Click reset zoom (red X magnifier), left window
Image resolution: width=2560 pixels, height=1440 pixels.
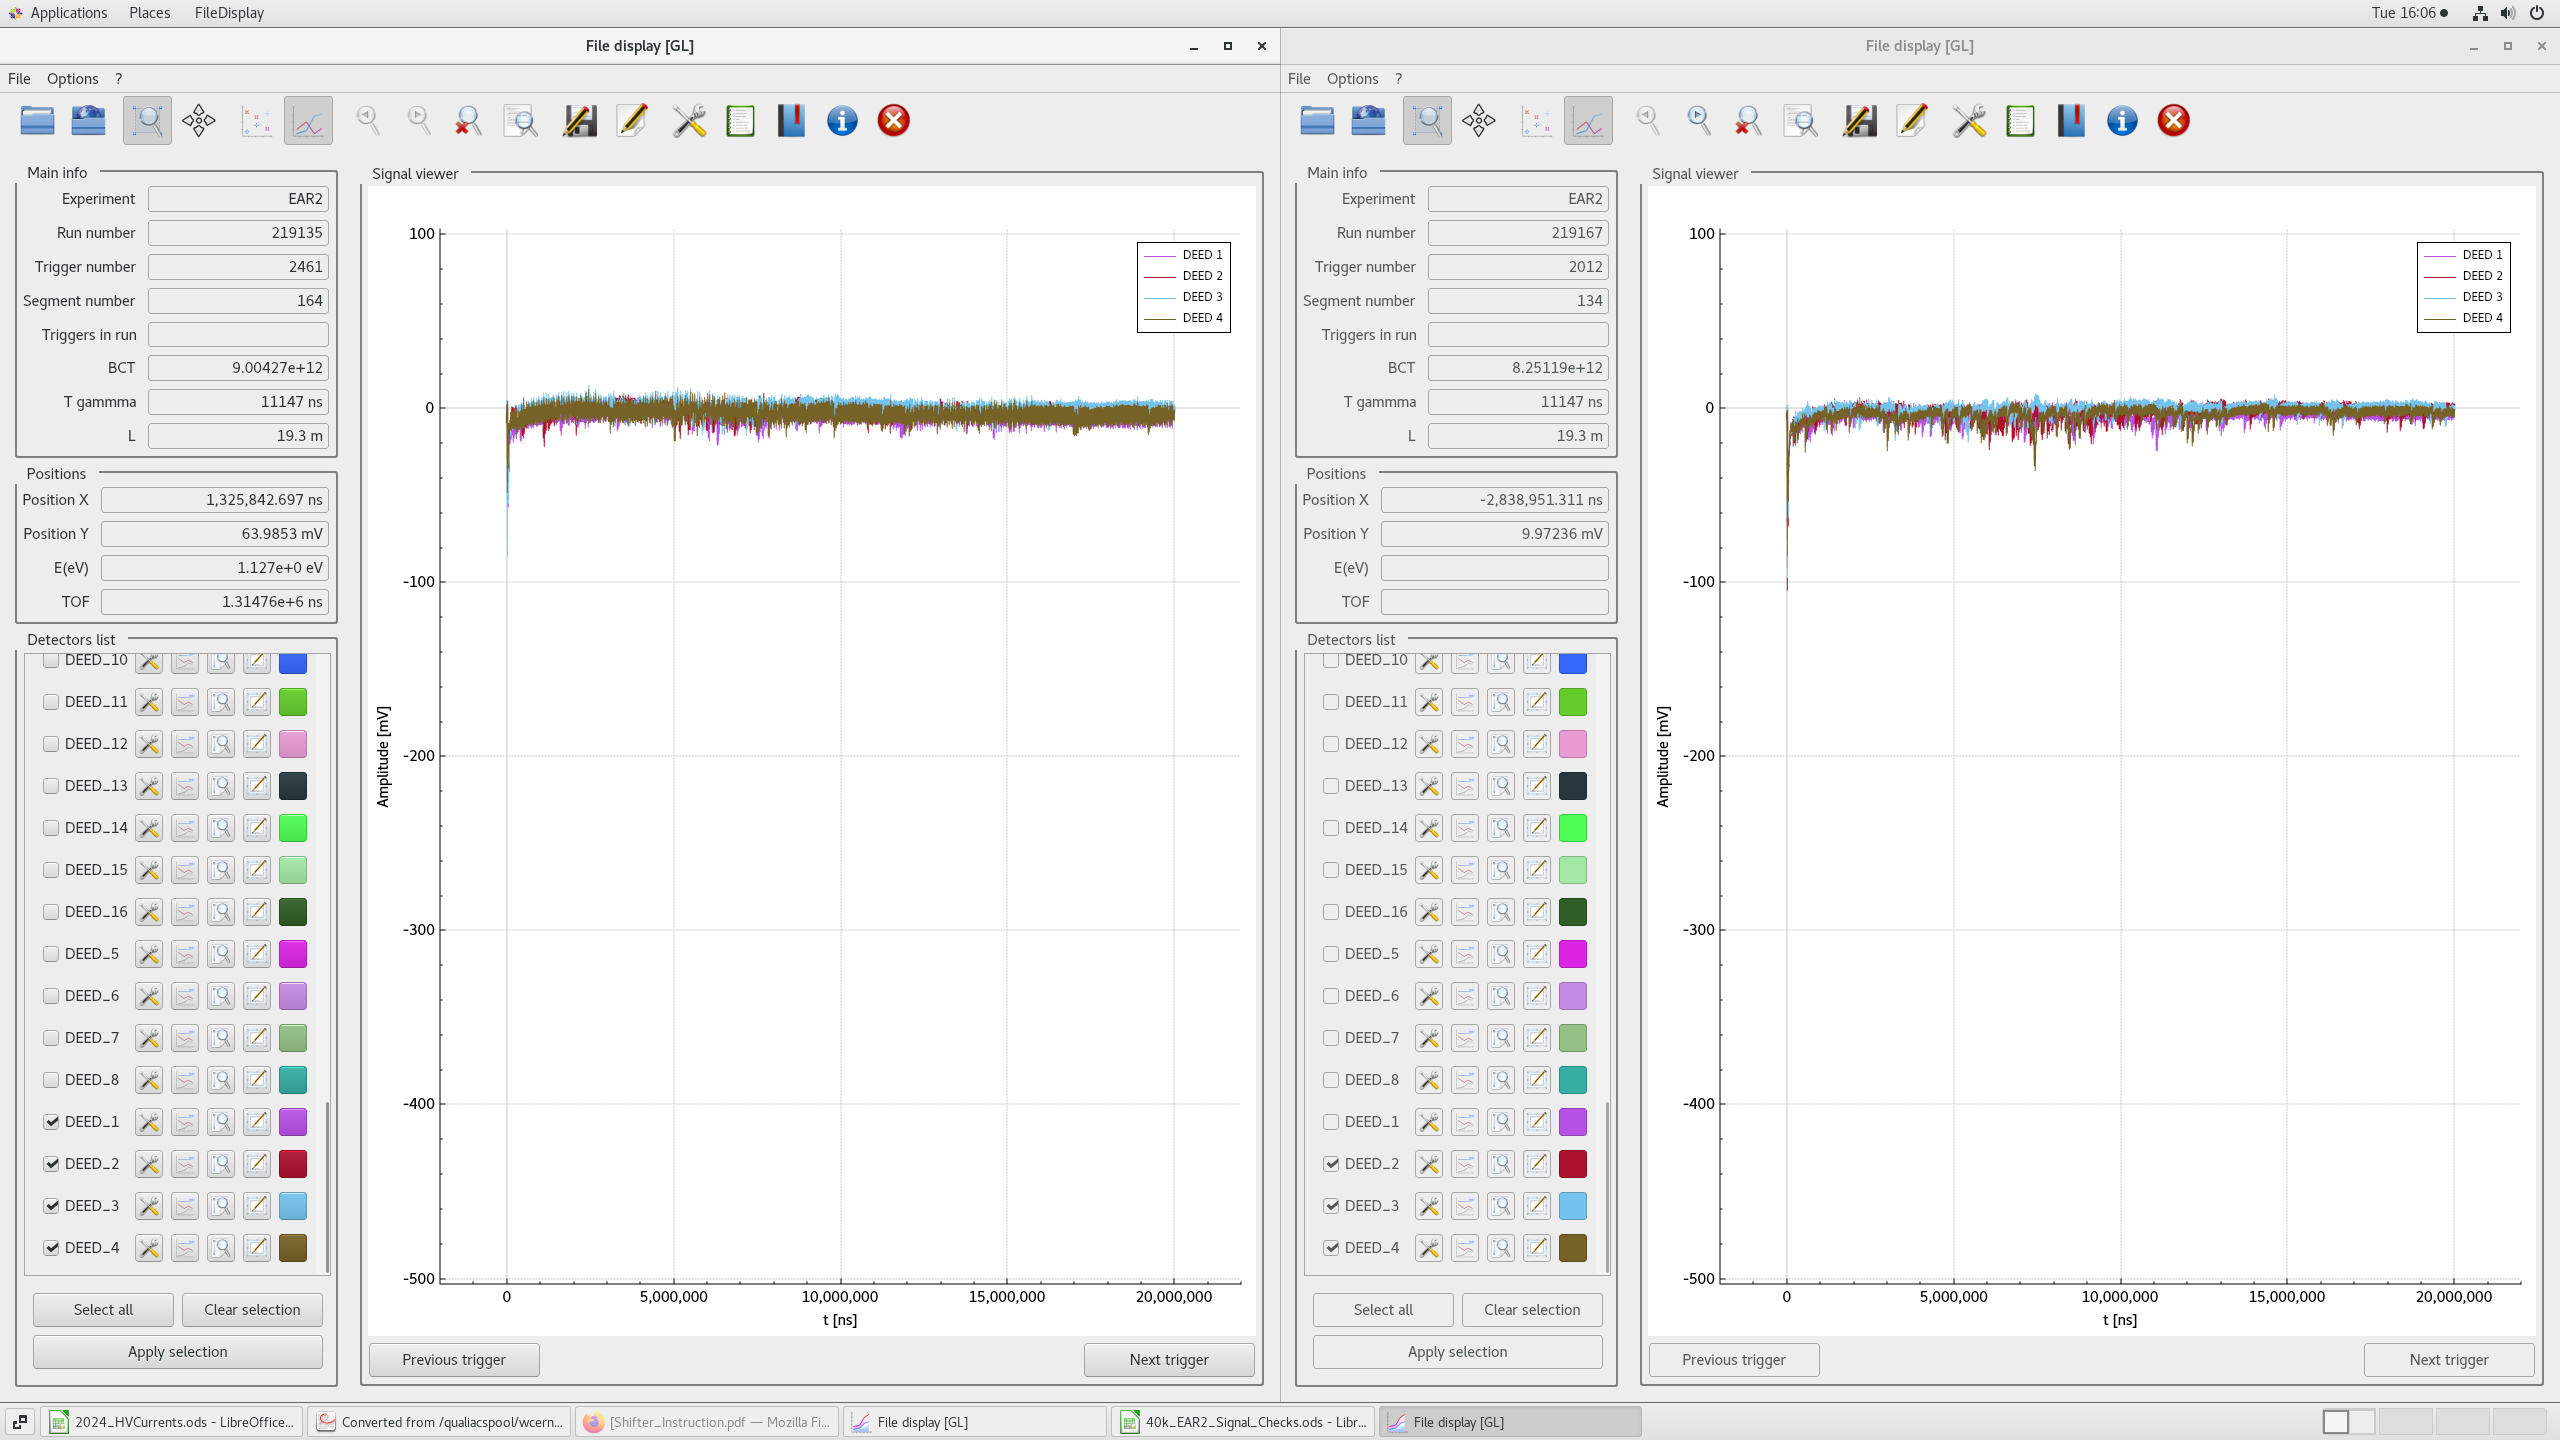tap(468, 120)
